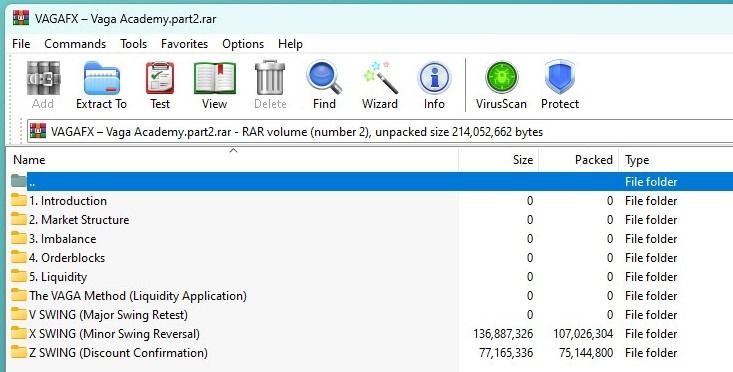Open the Favorites menu
Screen dimensions: 733x372
pos(184,44)
